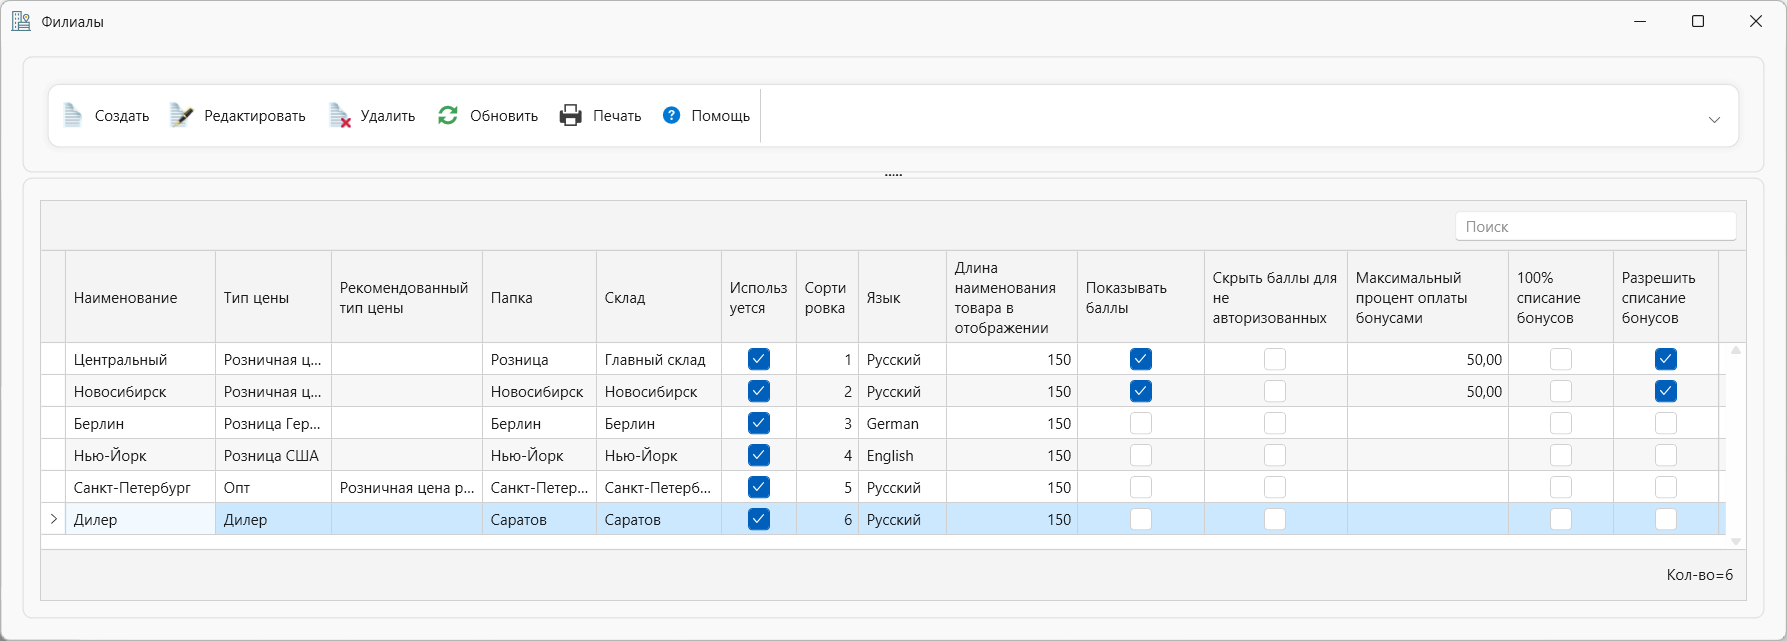Click the Редактировать pencil icon
This screenshot has width=1787, height=641.
181,116
